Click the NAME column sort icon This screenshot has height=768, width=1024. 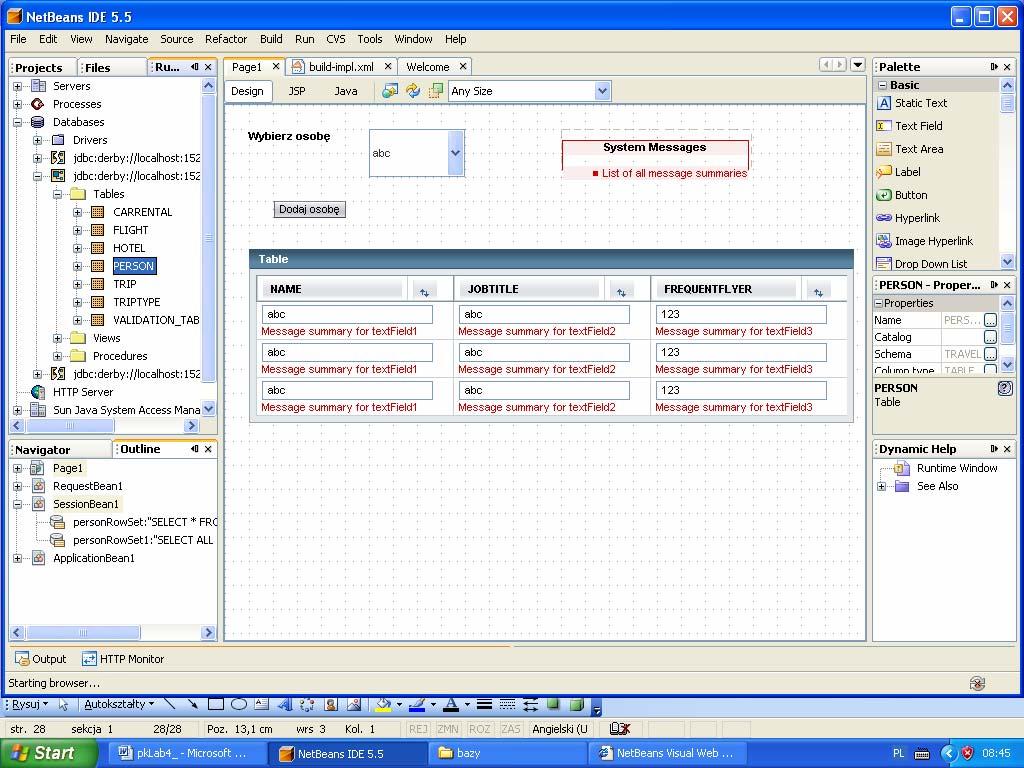424,292
